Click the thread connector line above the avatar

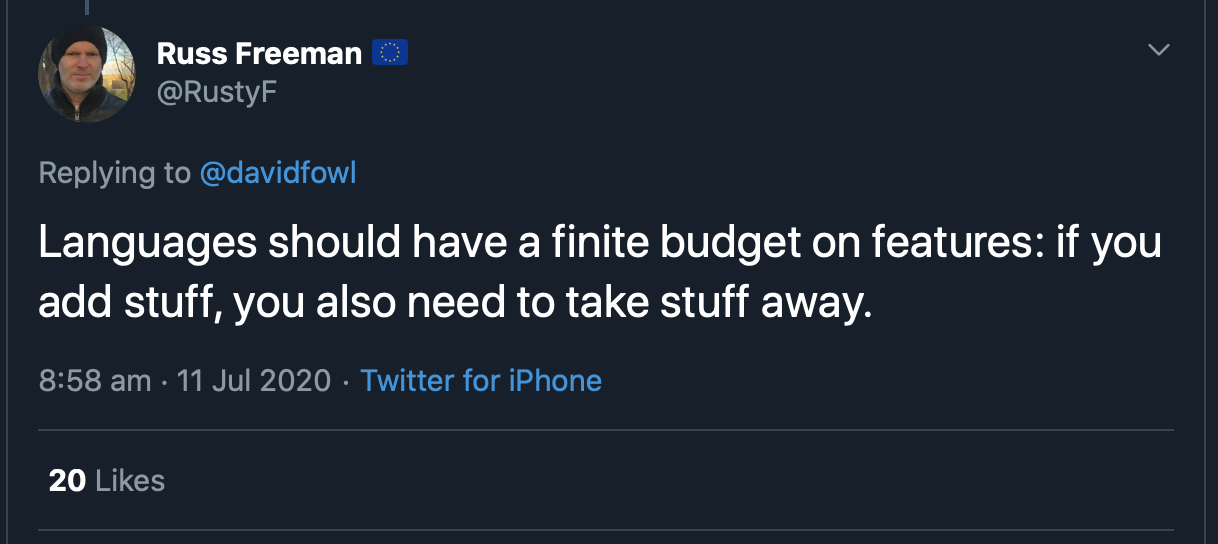(x=86, y=6)
